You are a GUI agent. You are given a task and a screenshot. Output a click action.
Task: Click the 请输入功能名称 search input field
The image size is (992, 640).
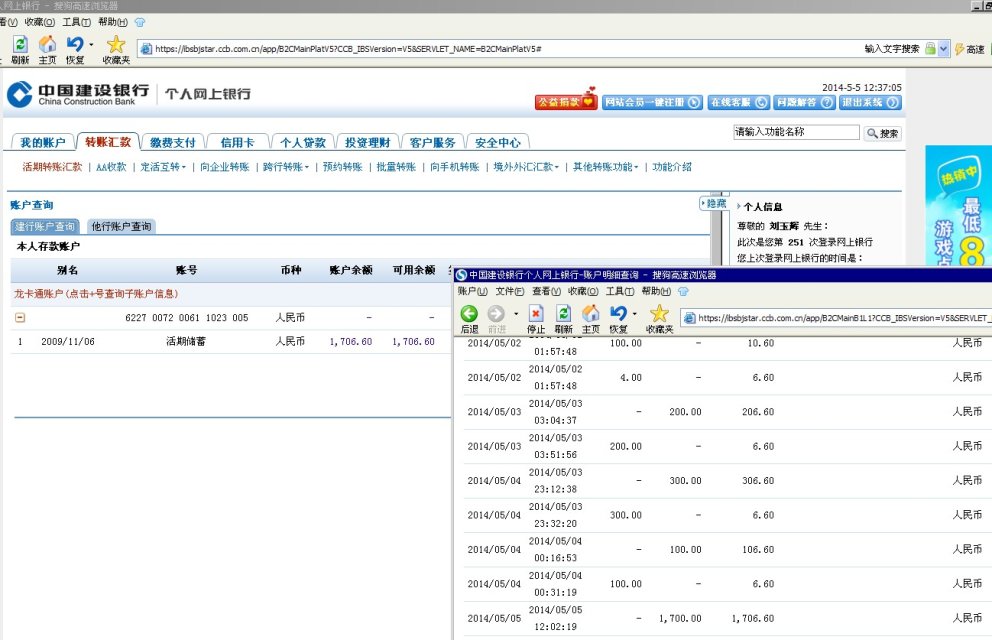pyautogui.click(x=796, y=132)
